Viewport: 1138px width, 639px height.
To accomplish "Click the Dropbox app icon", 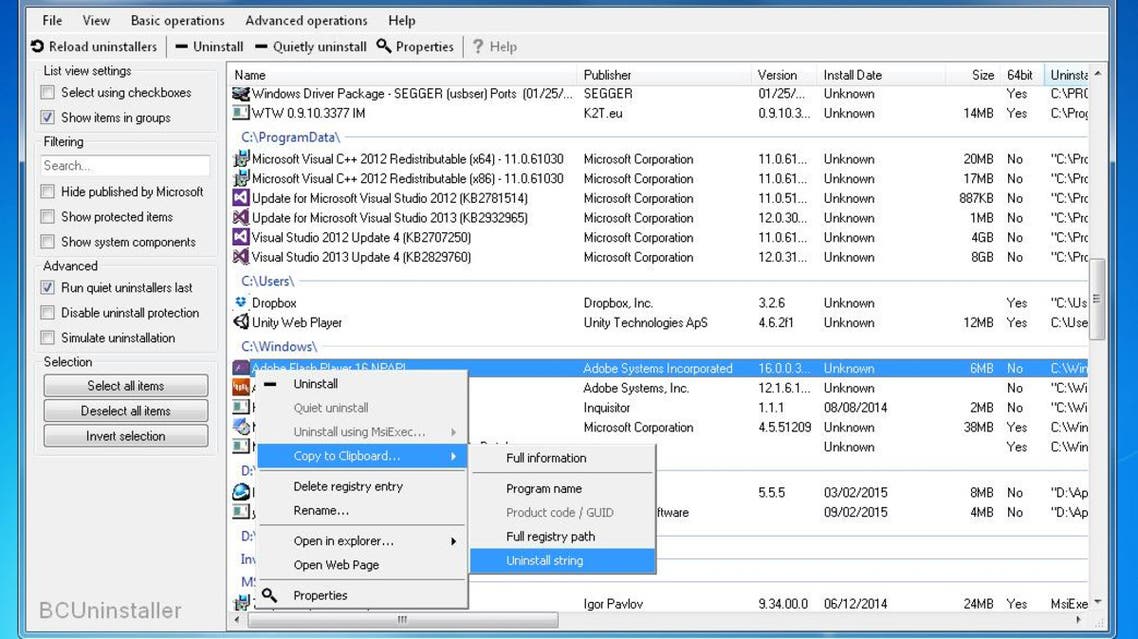I will click(240, 303).
